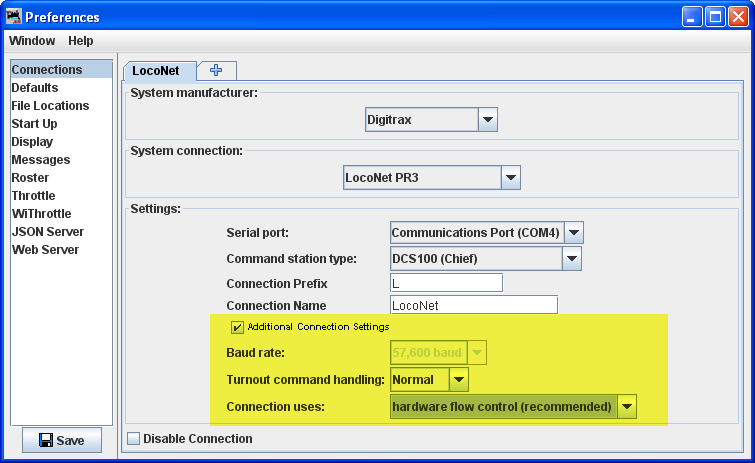Click the plus icon to add connection tab
The height and width of the screenshot is (463, 755).
click(x=216, y=70)
